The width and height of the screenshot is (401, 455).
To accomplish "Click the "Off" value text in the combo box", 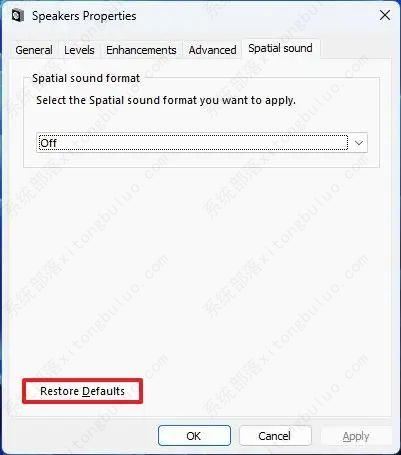I will tap(49, 143).
